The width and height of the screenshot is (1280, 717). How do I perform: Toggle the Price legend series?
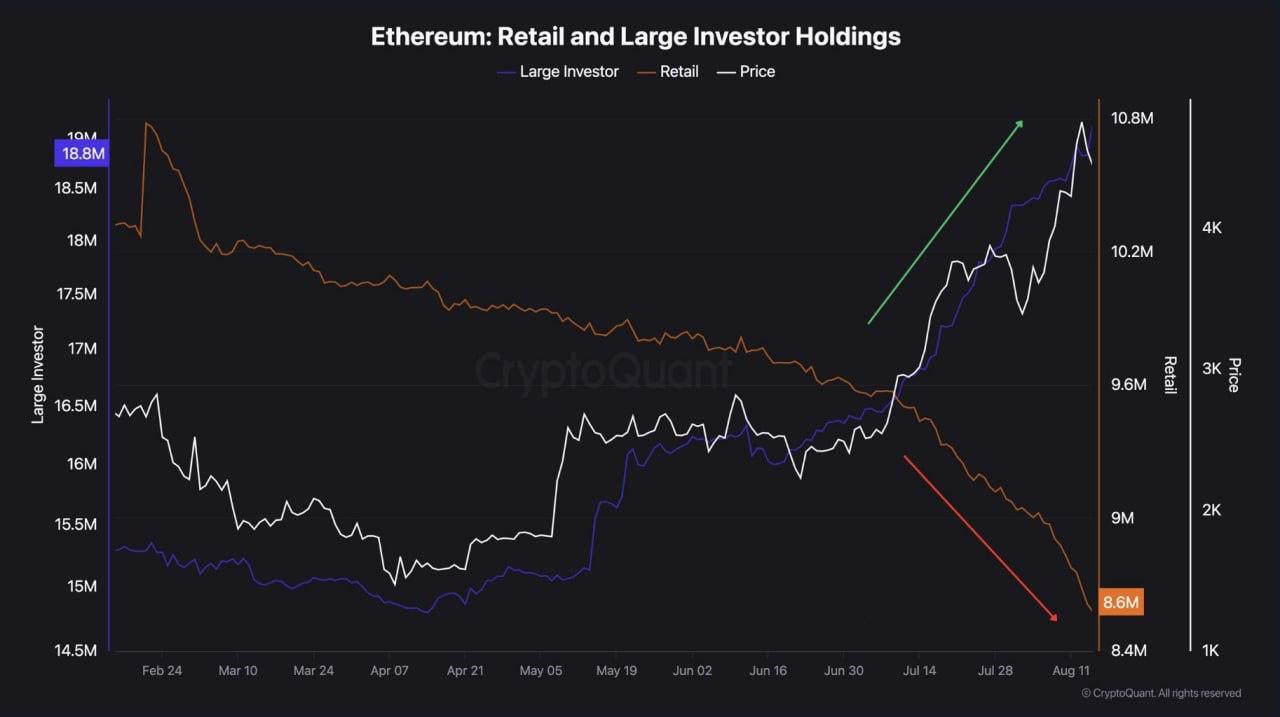coord(745,71)
